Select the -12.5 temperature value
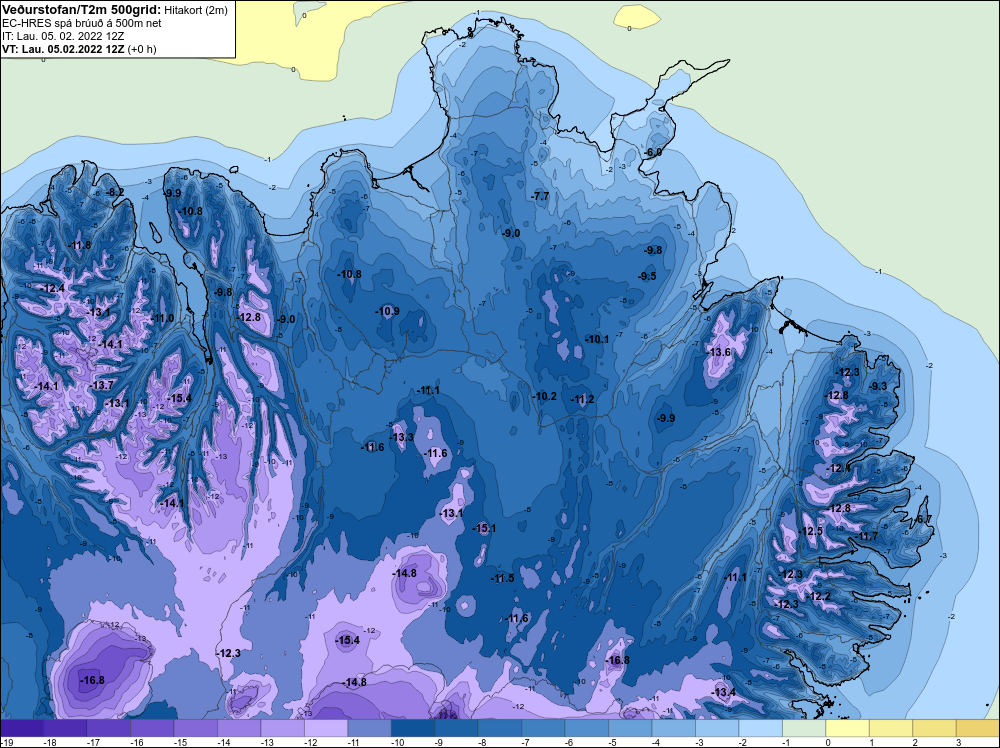 tap(811, 531)
